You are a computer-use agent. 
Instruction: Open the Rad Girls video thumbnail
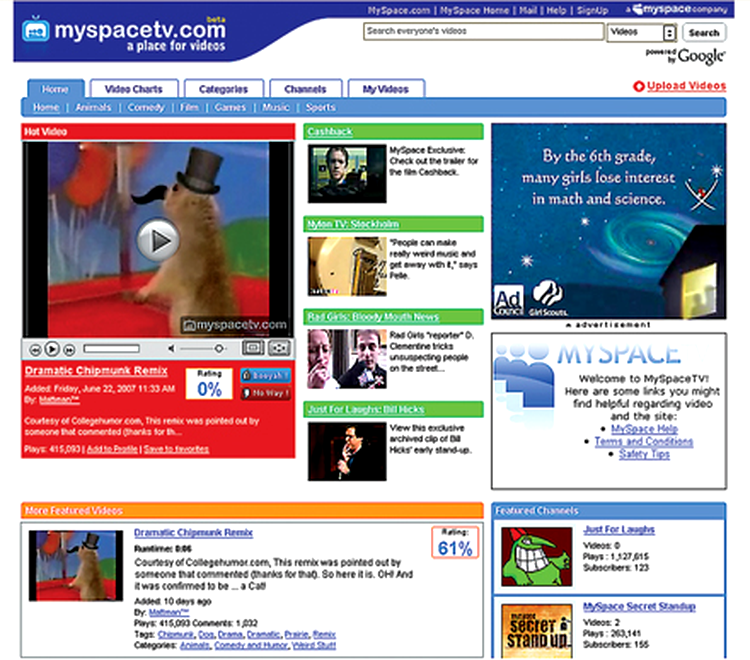click(347, 359)
